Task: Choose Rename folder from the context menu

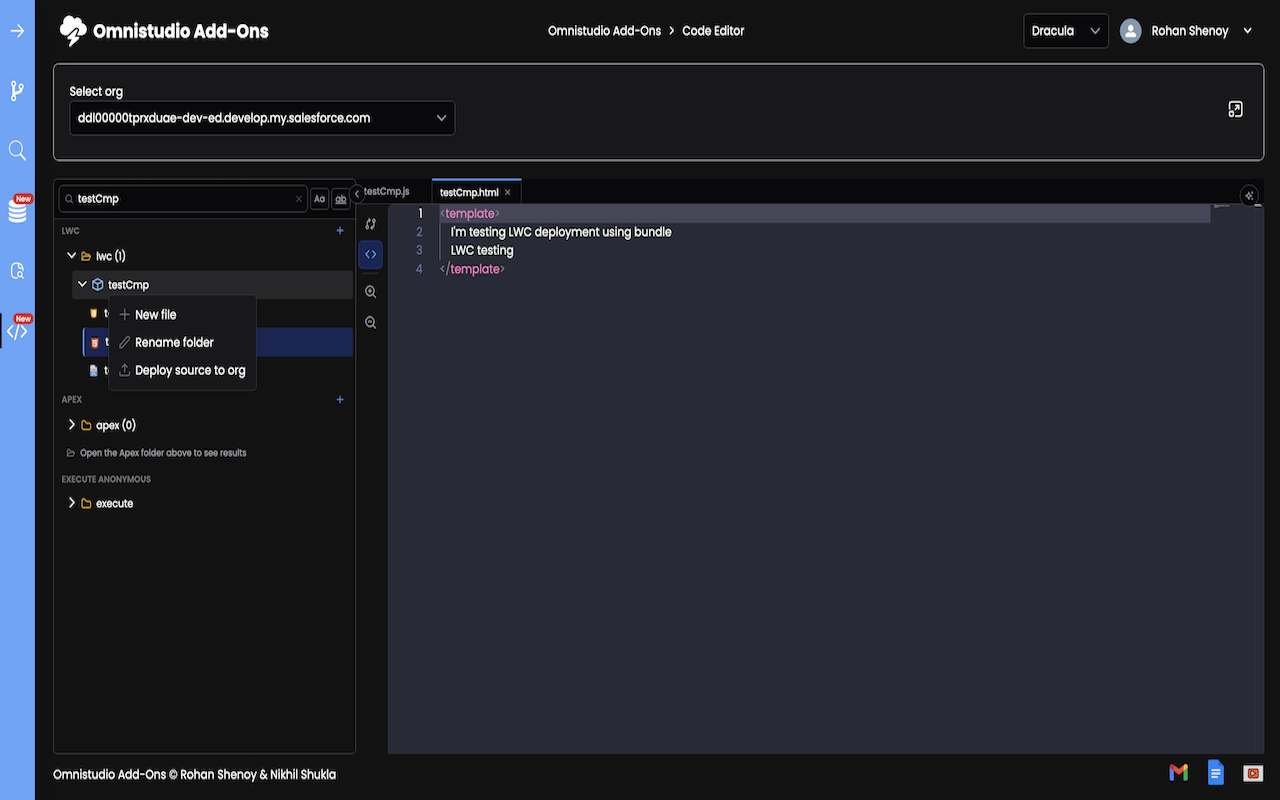Action: pos(182,342)
